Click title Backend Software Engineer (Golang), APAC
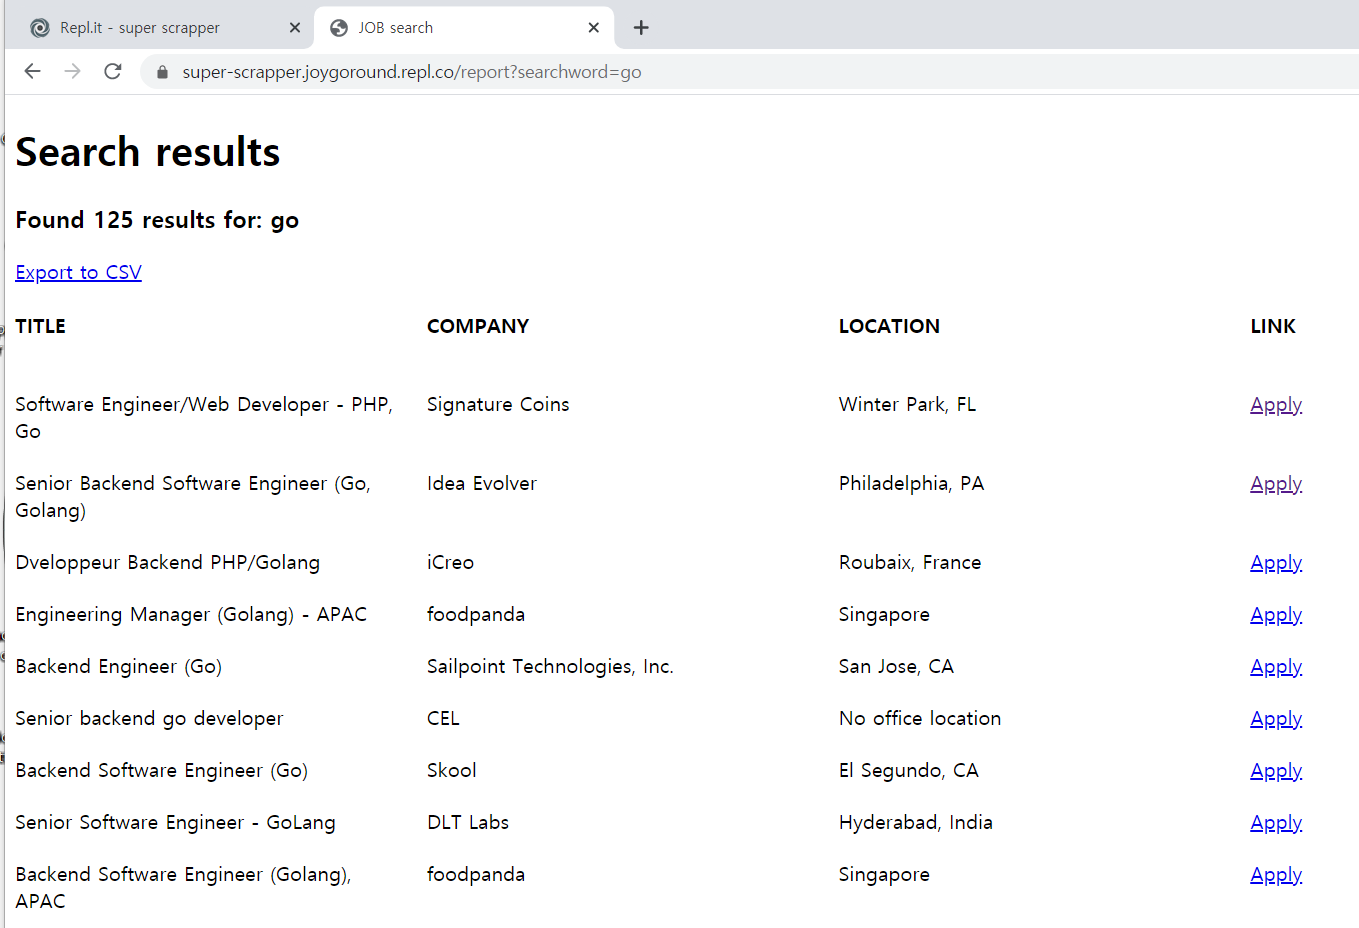The height and width of the screenshot is (928, 1359). pyautogui.click(x=183, y=887)
